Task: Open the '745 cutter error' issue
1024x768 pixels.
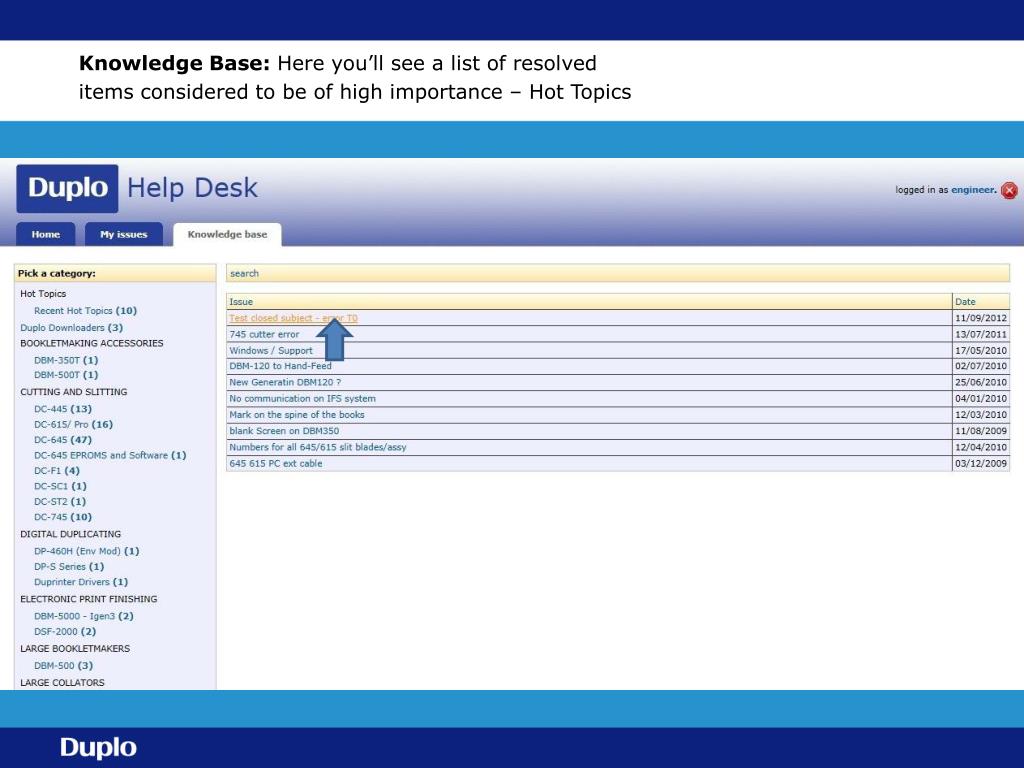Action: coord(264,334)
